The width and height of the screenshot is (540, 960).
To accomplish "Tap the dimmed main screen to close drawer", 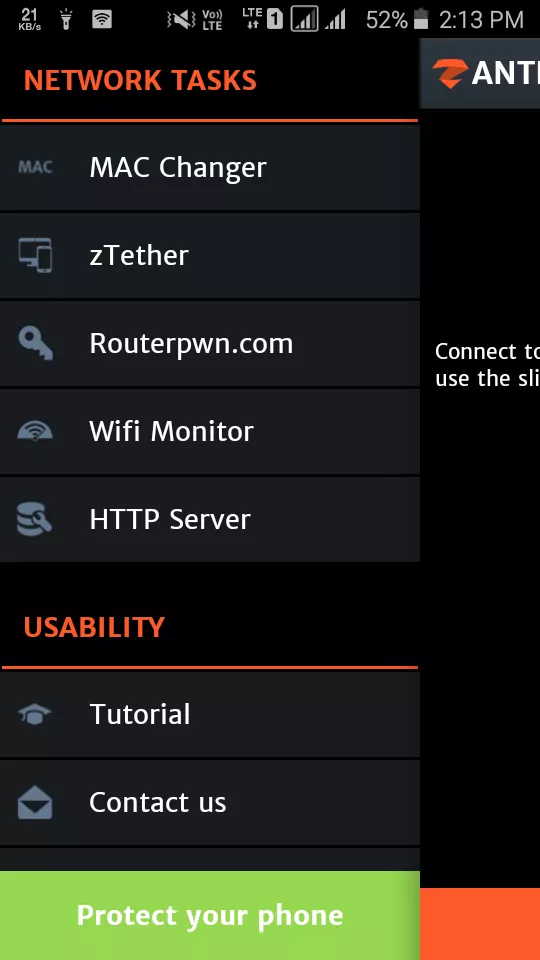I will (480, 490).
